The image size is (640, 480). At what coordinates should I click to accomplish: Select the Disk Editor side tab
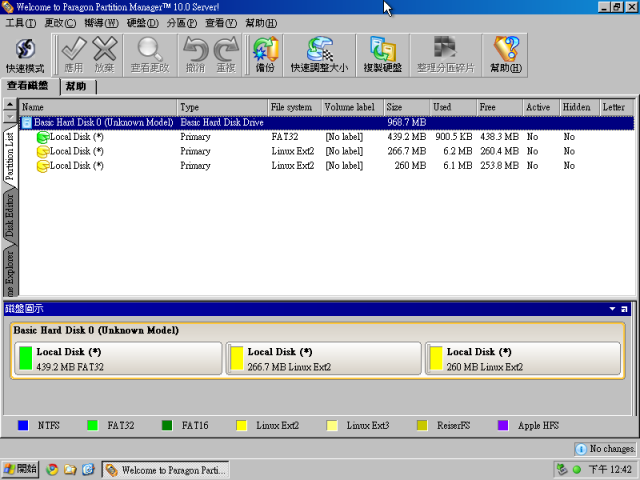[x=10, y=216]
